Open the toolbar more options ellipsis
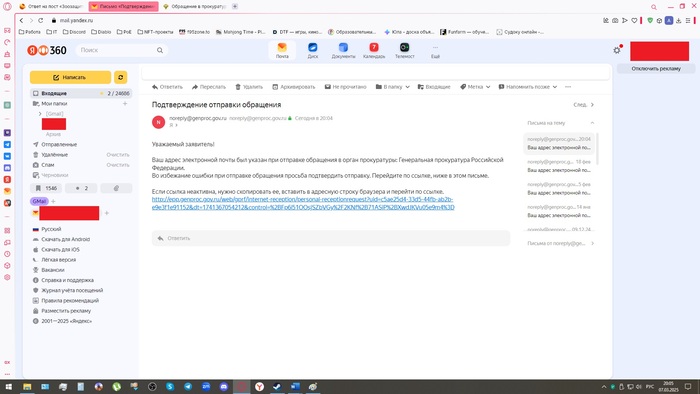The height and width of the screenshot is (394, 700). [x=568, y=87]
